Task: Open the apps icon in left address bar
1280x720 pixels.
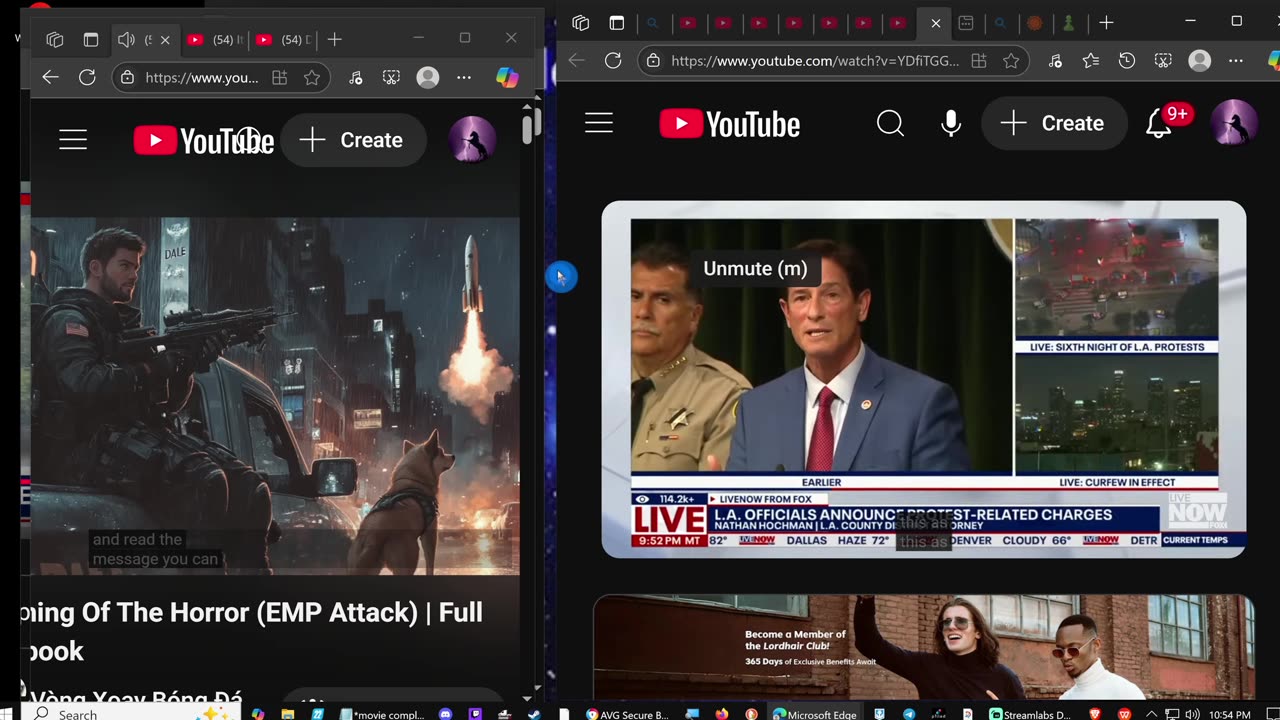Action: point(280,77)
